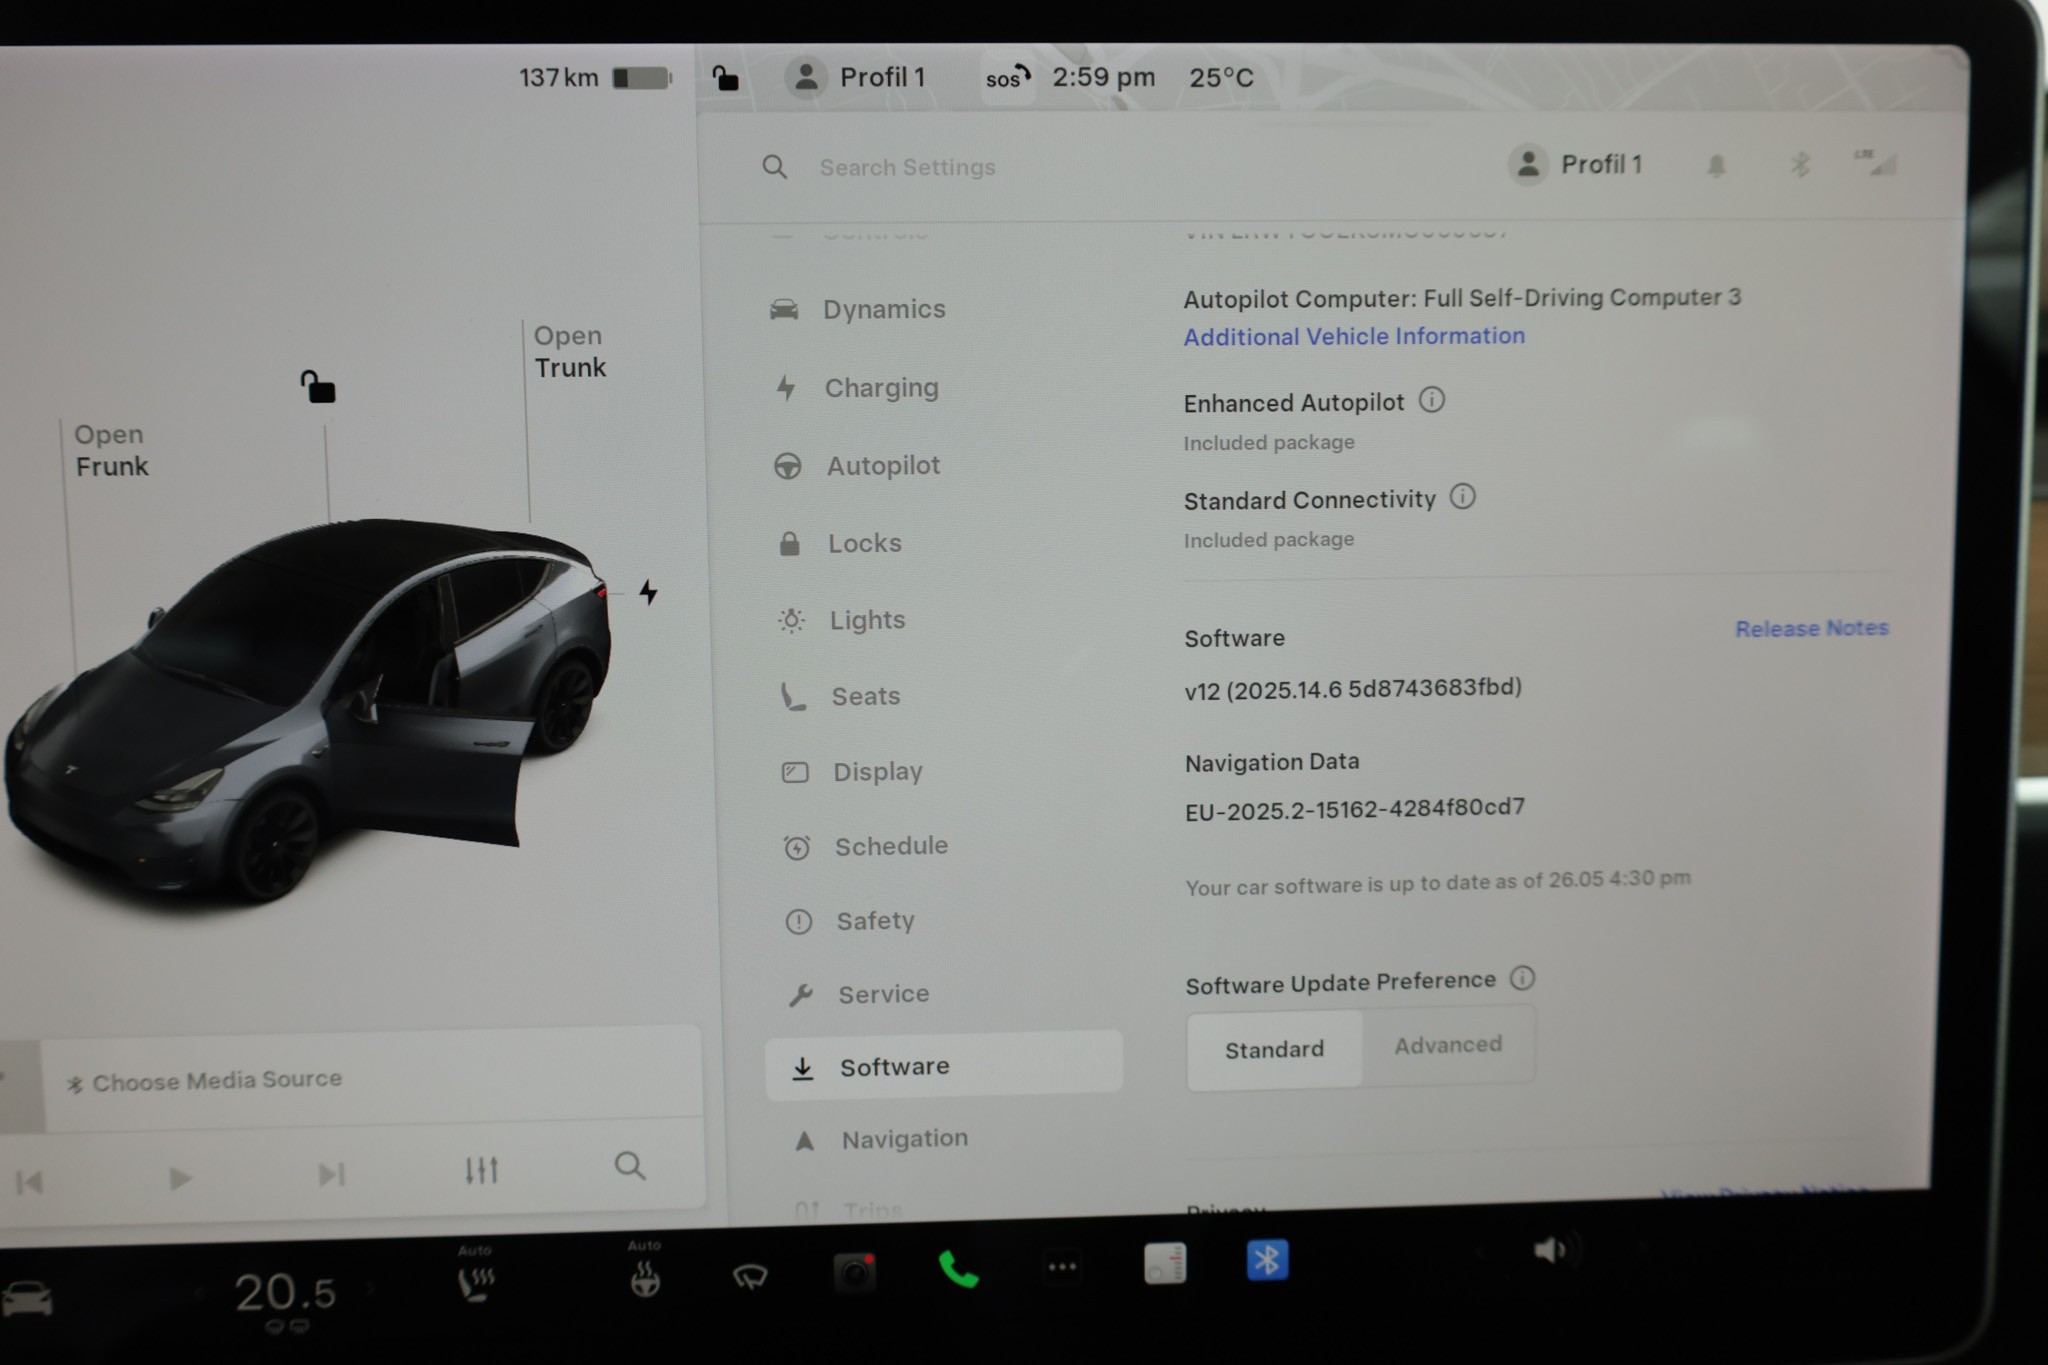The width and height of the screenshot is (2048, 1365).
Task: Select the Software settings menu
Action: [x=943, y=1064]
